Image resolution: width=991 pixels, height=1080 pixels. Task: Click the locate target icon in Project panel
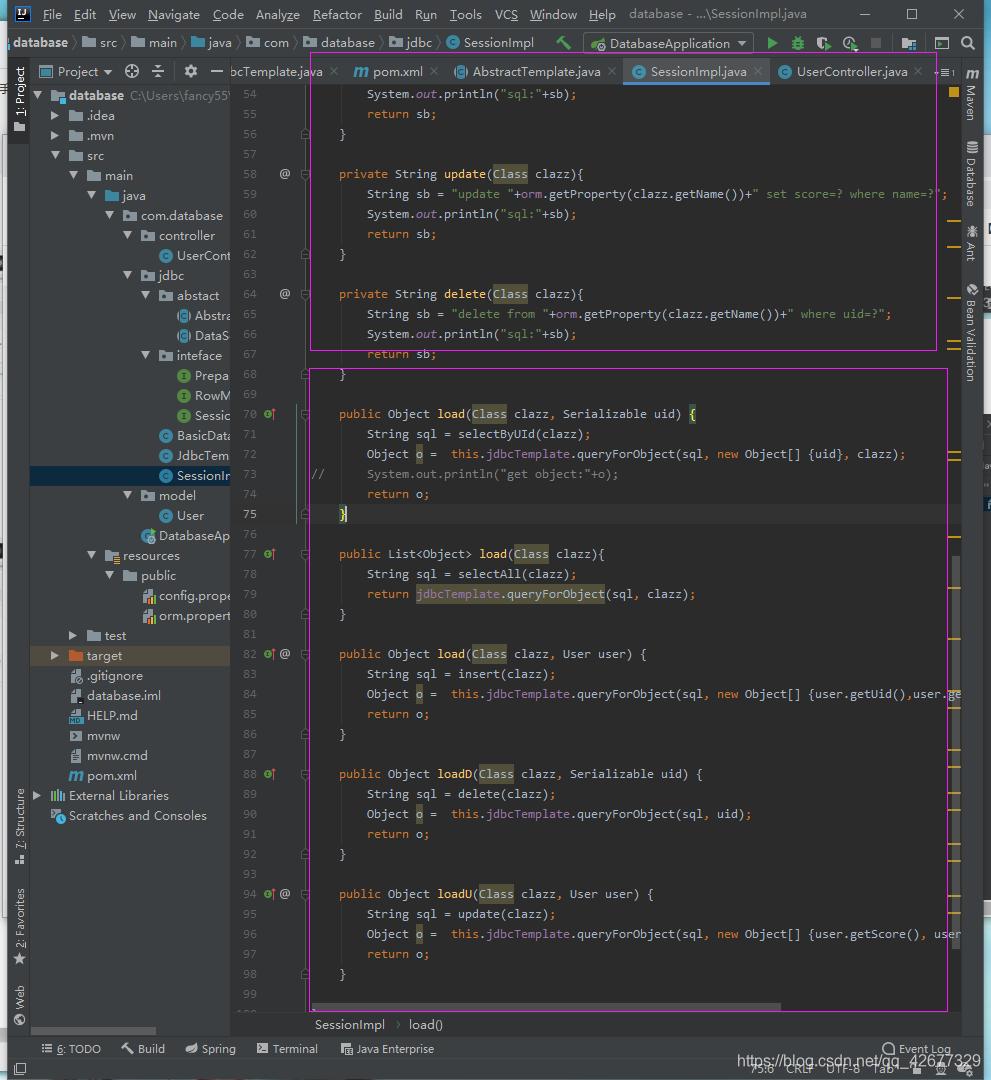coord(132,71)
